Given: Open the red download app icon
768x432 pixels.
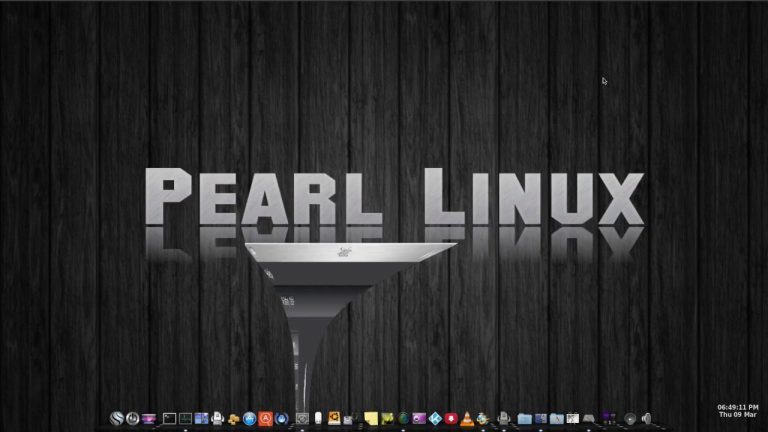Looking at the screenshot, I should pos(451,418).
